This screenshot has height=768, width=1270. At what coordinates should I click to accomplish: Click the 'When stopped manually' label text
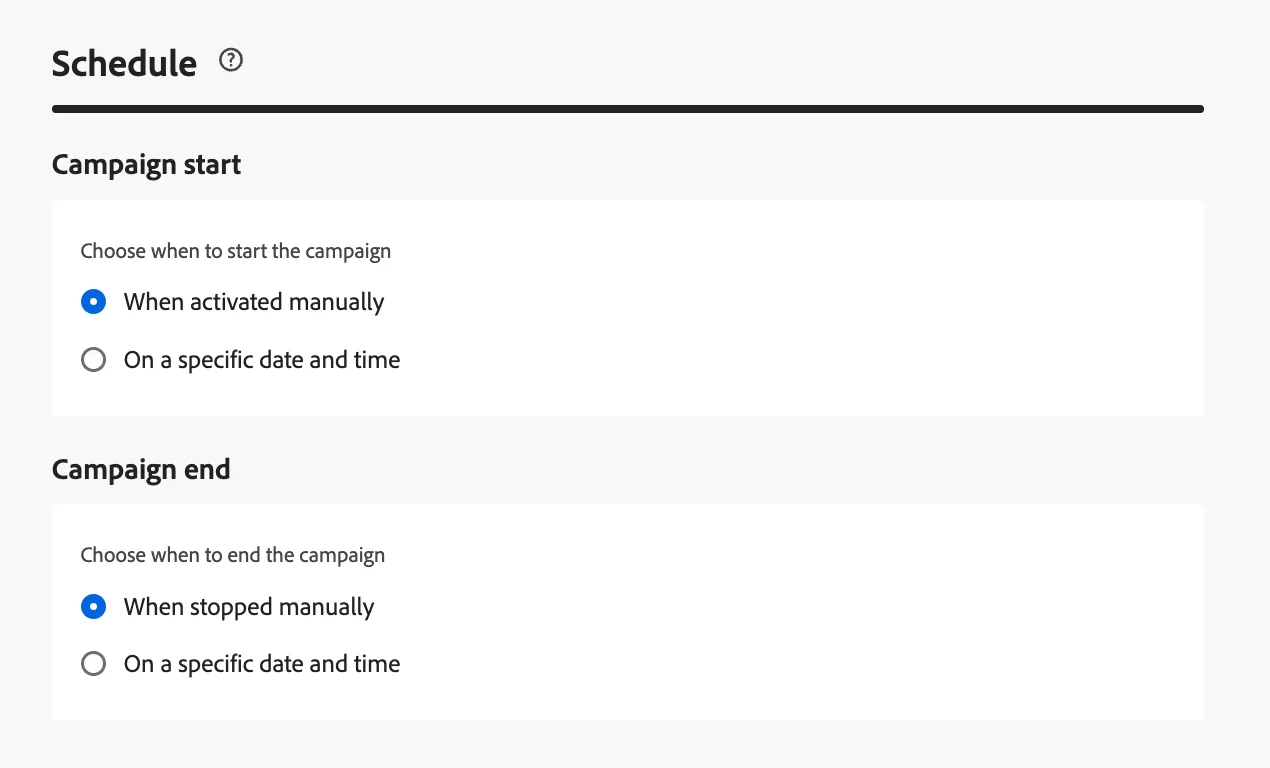coord(249,607)
